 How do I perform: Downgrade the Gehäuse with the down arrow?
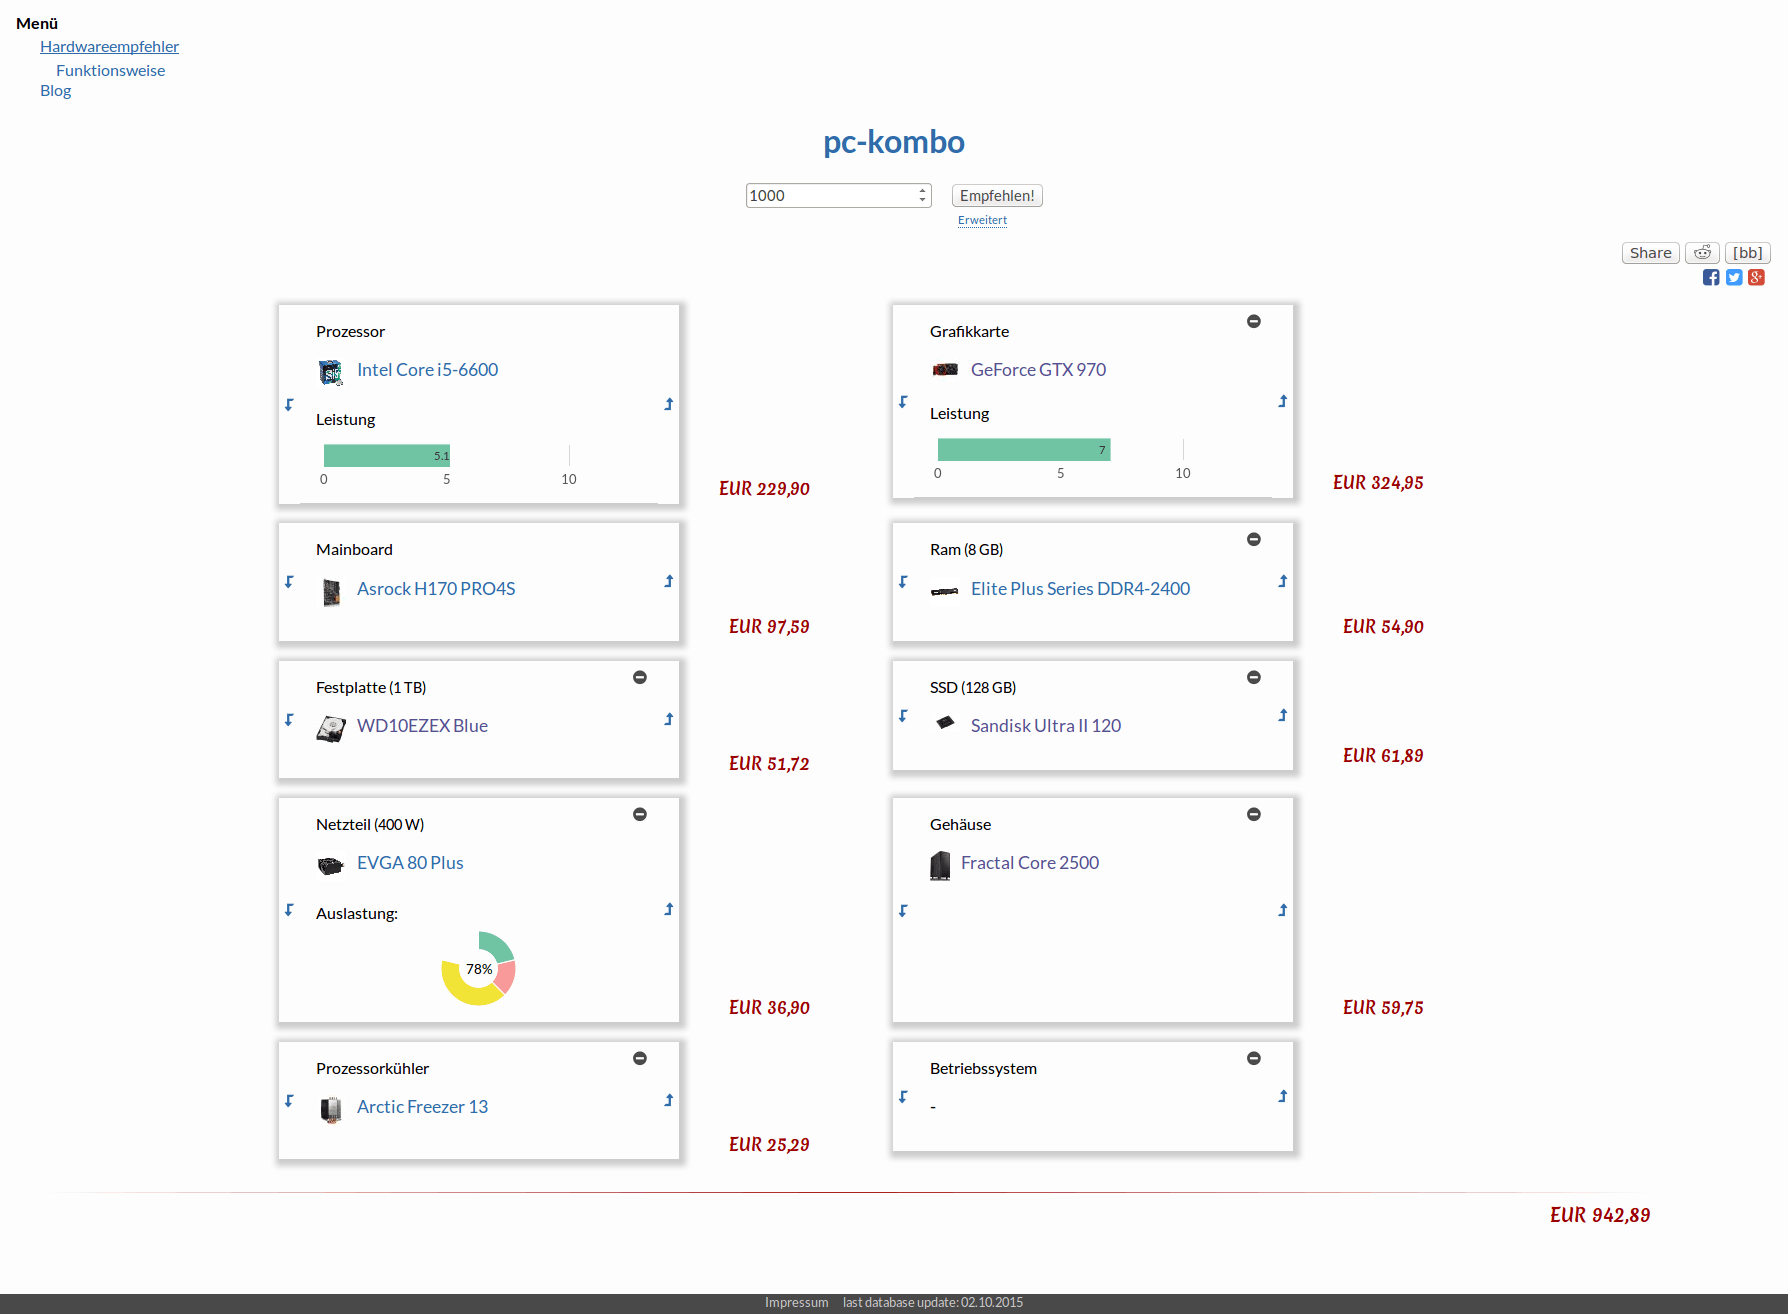[x=903, y=911]
